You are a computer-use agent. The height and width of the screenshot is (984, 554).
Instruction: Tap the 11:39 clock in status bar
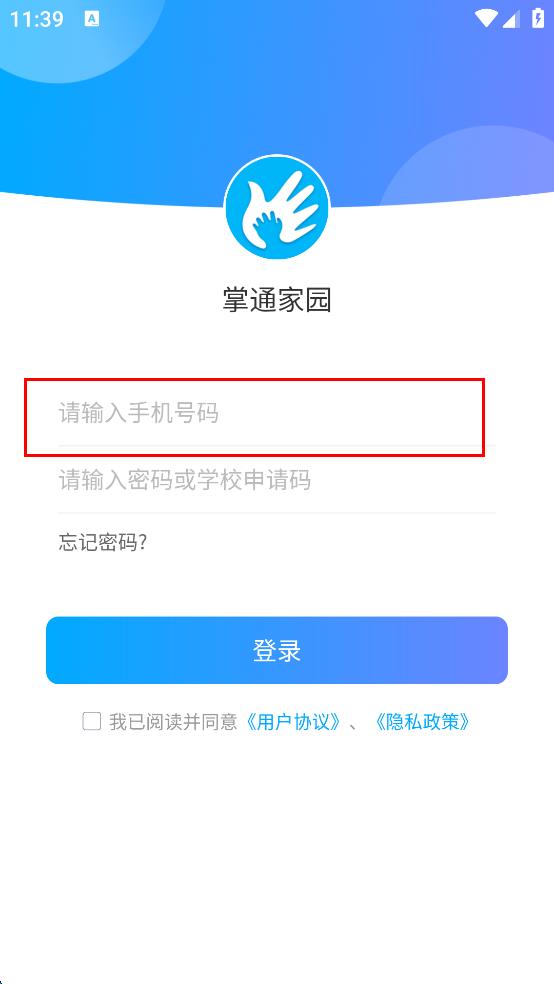click(x=36, y=19)
